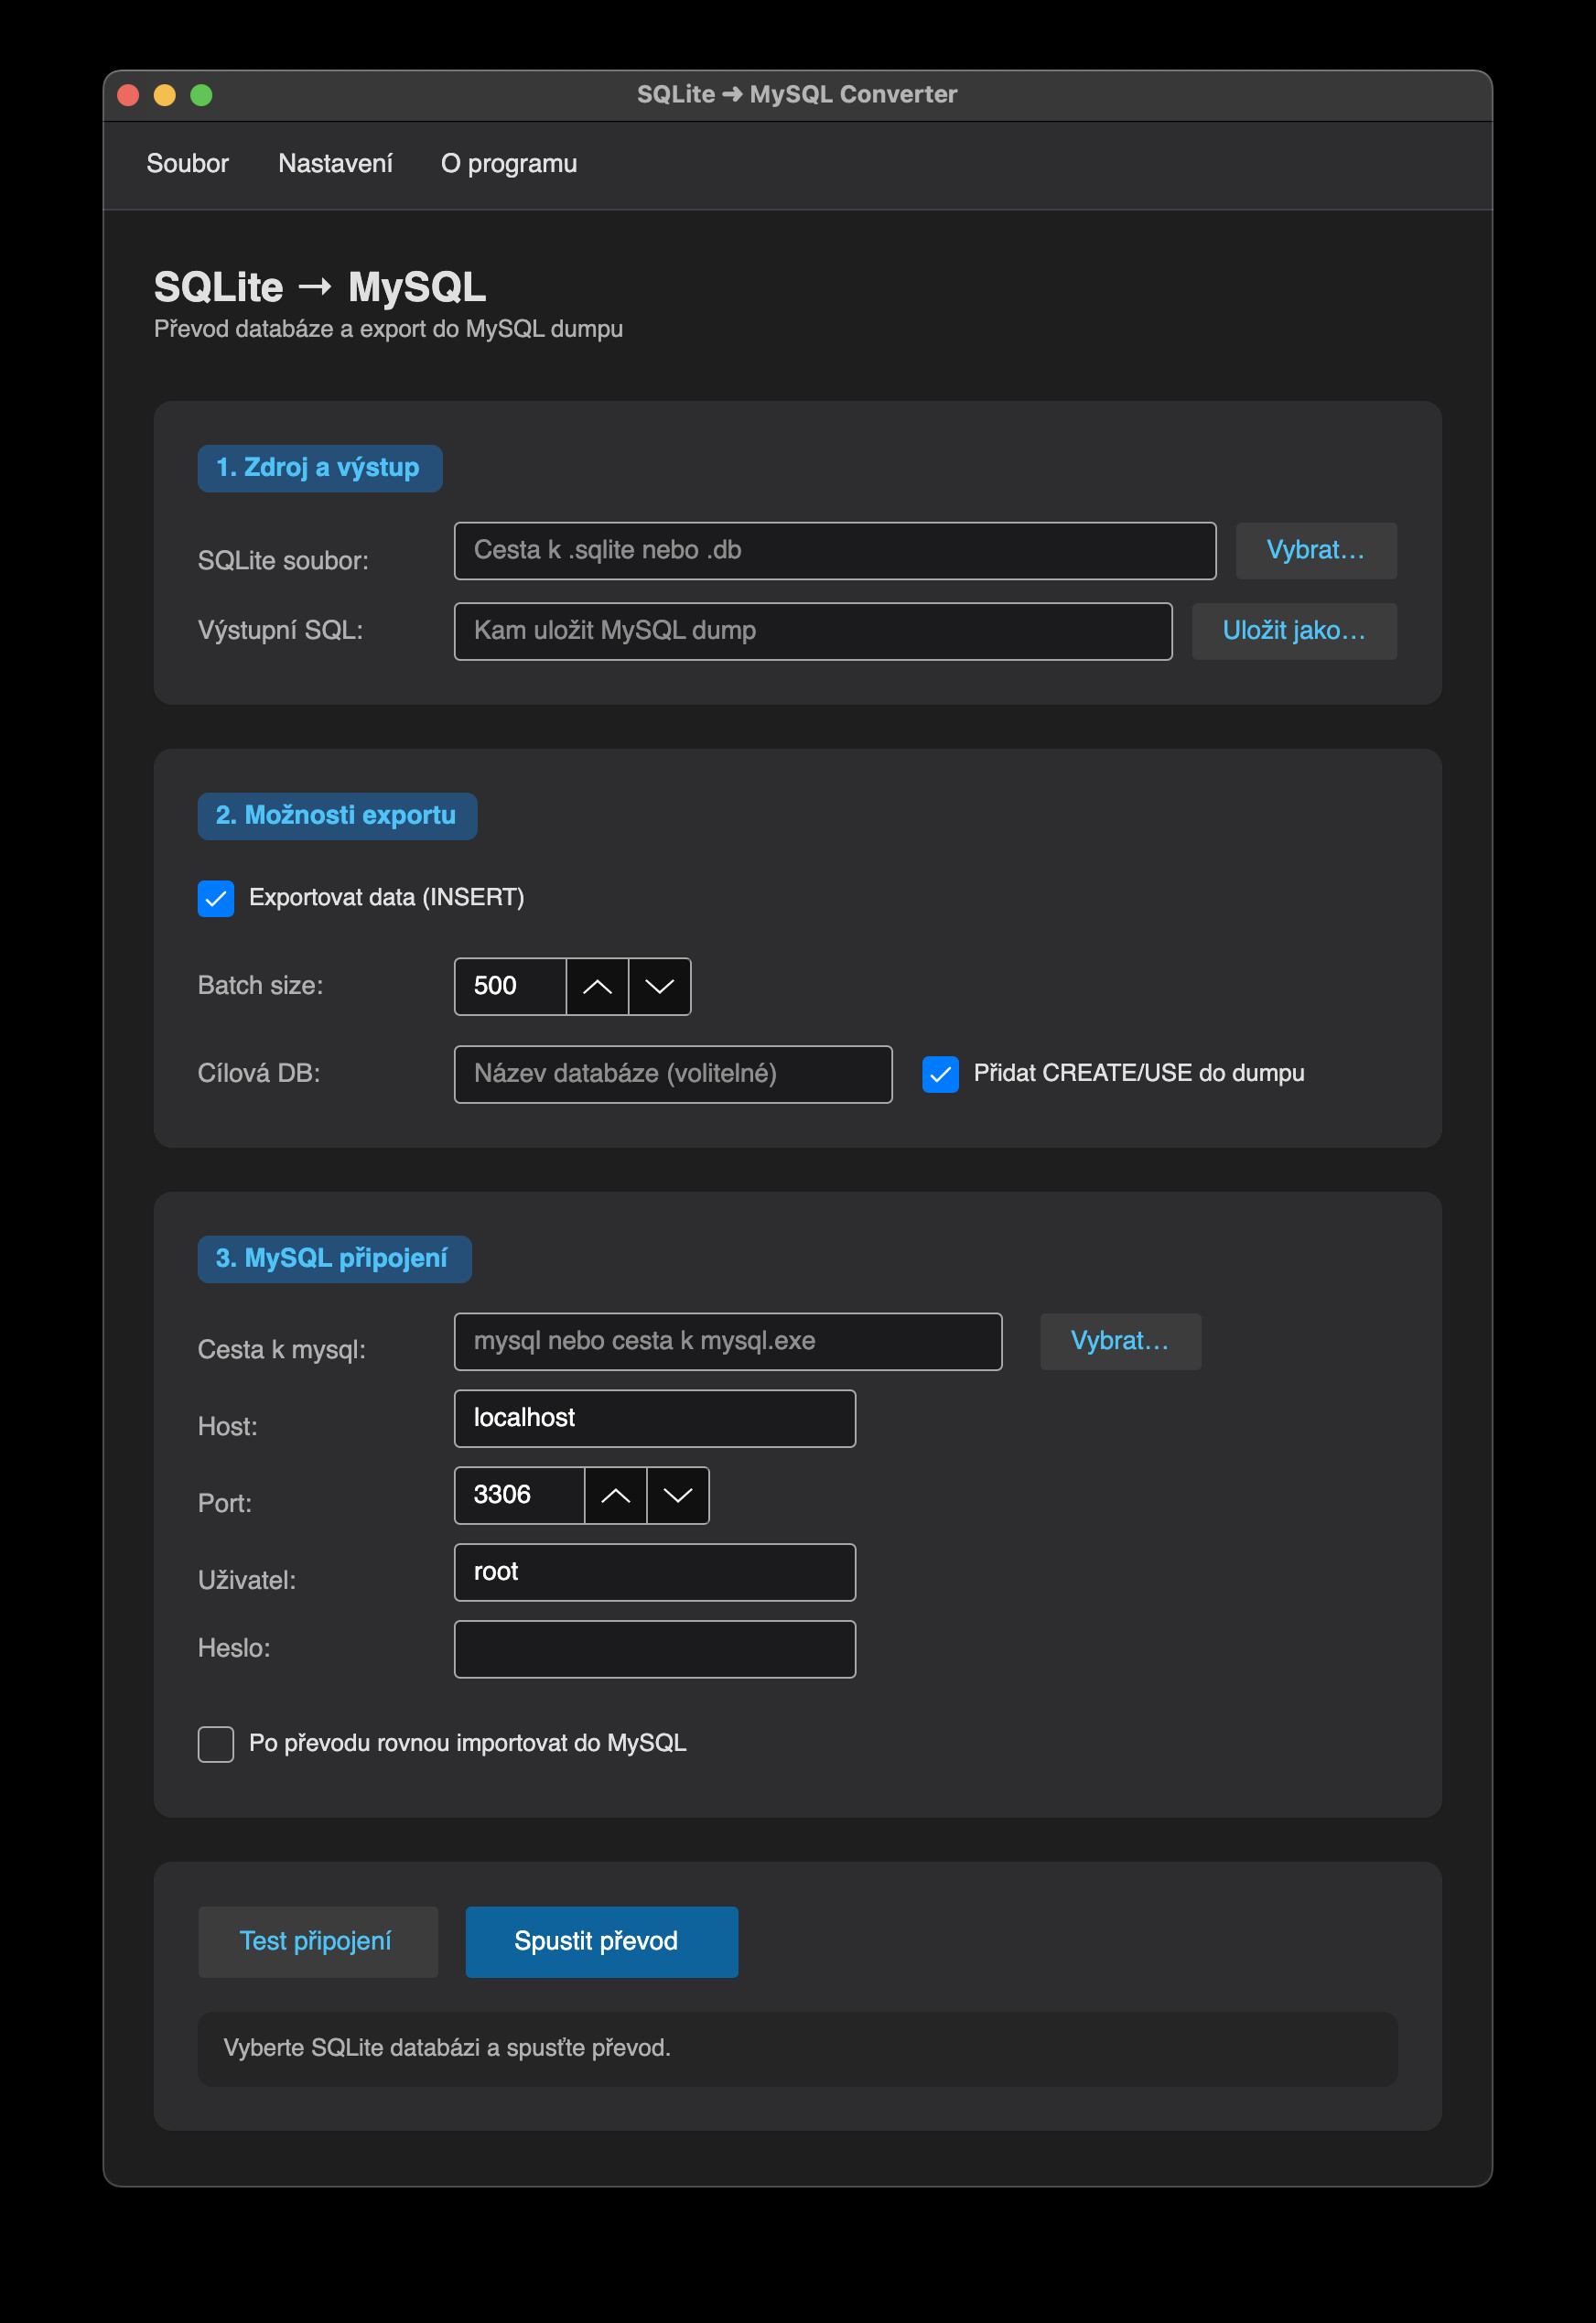
Task: Browse for mysql executable with Vybrat
Action: click(1120, 1341)
